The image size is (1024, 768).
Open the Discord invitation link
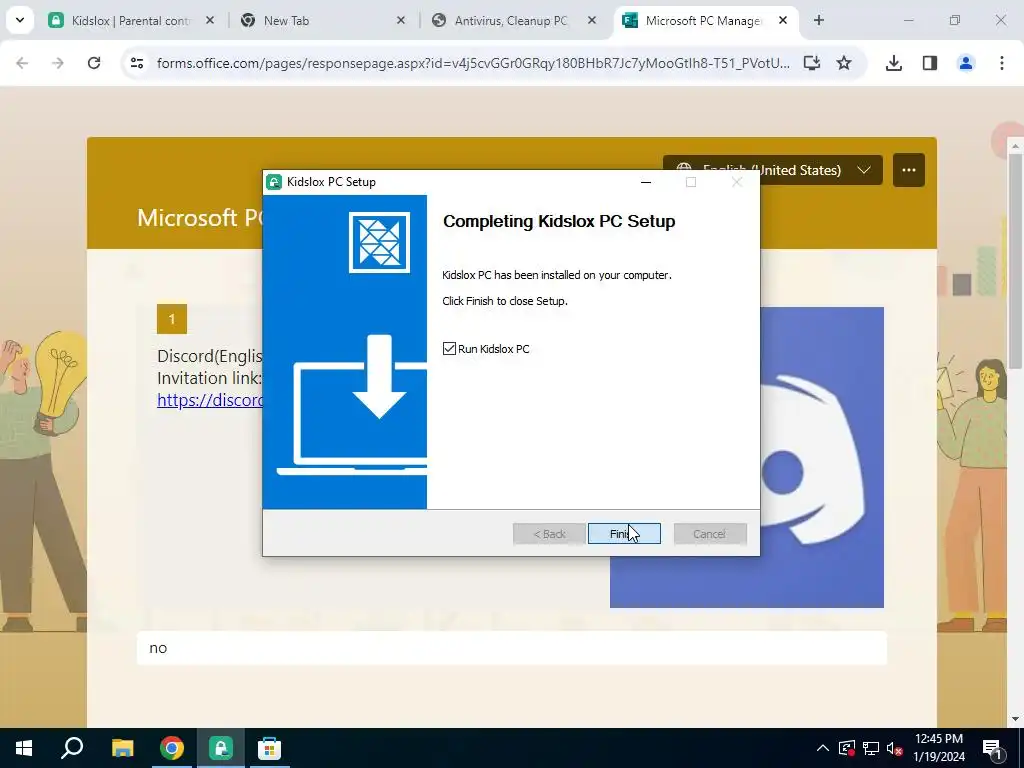(210, 400)
